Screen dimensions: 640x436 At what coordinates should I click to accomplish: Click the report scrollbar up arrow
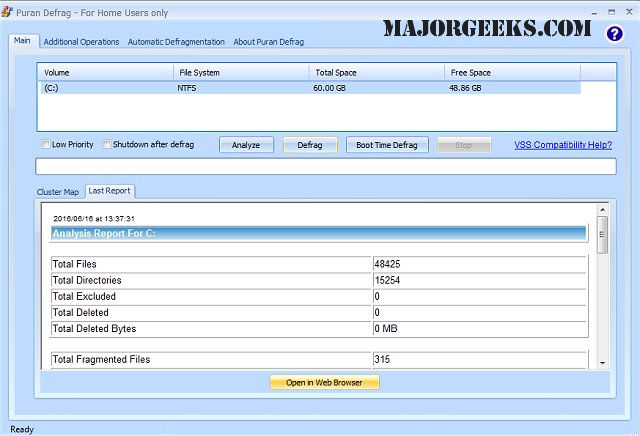[x=602, y=209]
